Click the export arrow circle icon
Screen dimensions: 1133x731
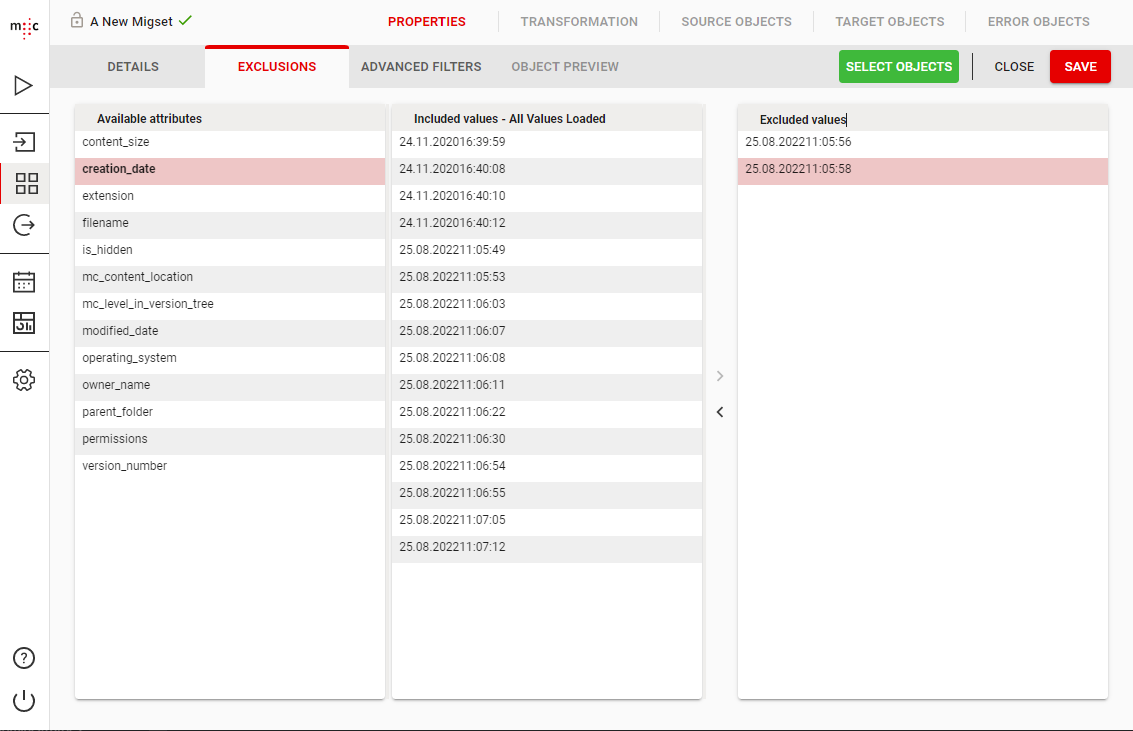[x=24, y=226]
